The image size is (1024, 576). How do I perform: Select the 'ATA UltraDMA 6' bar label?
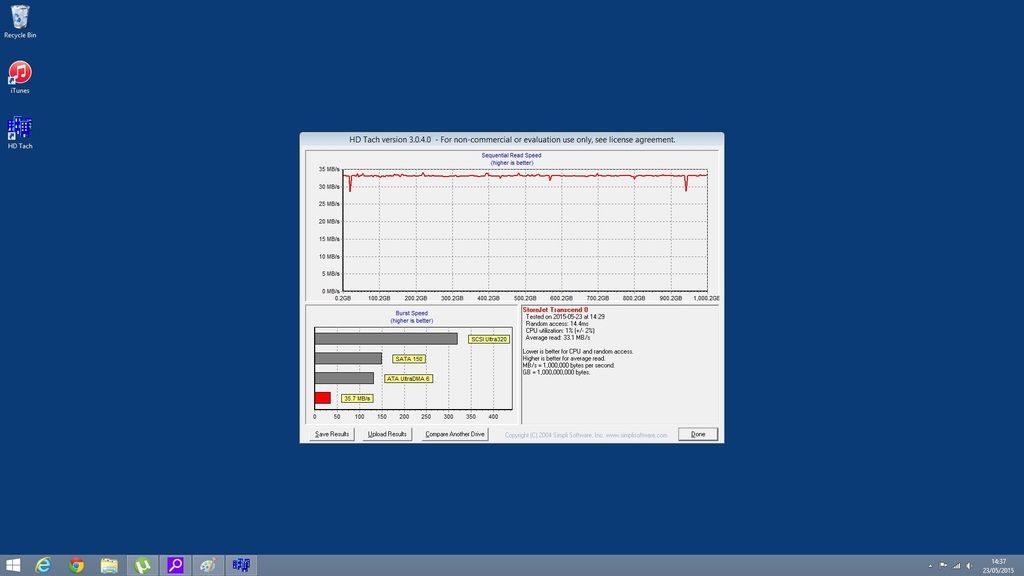point(408,379)
